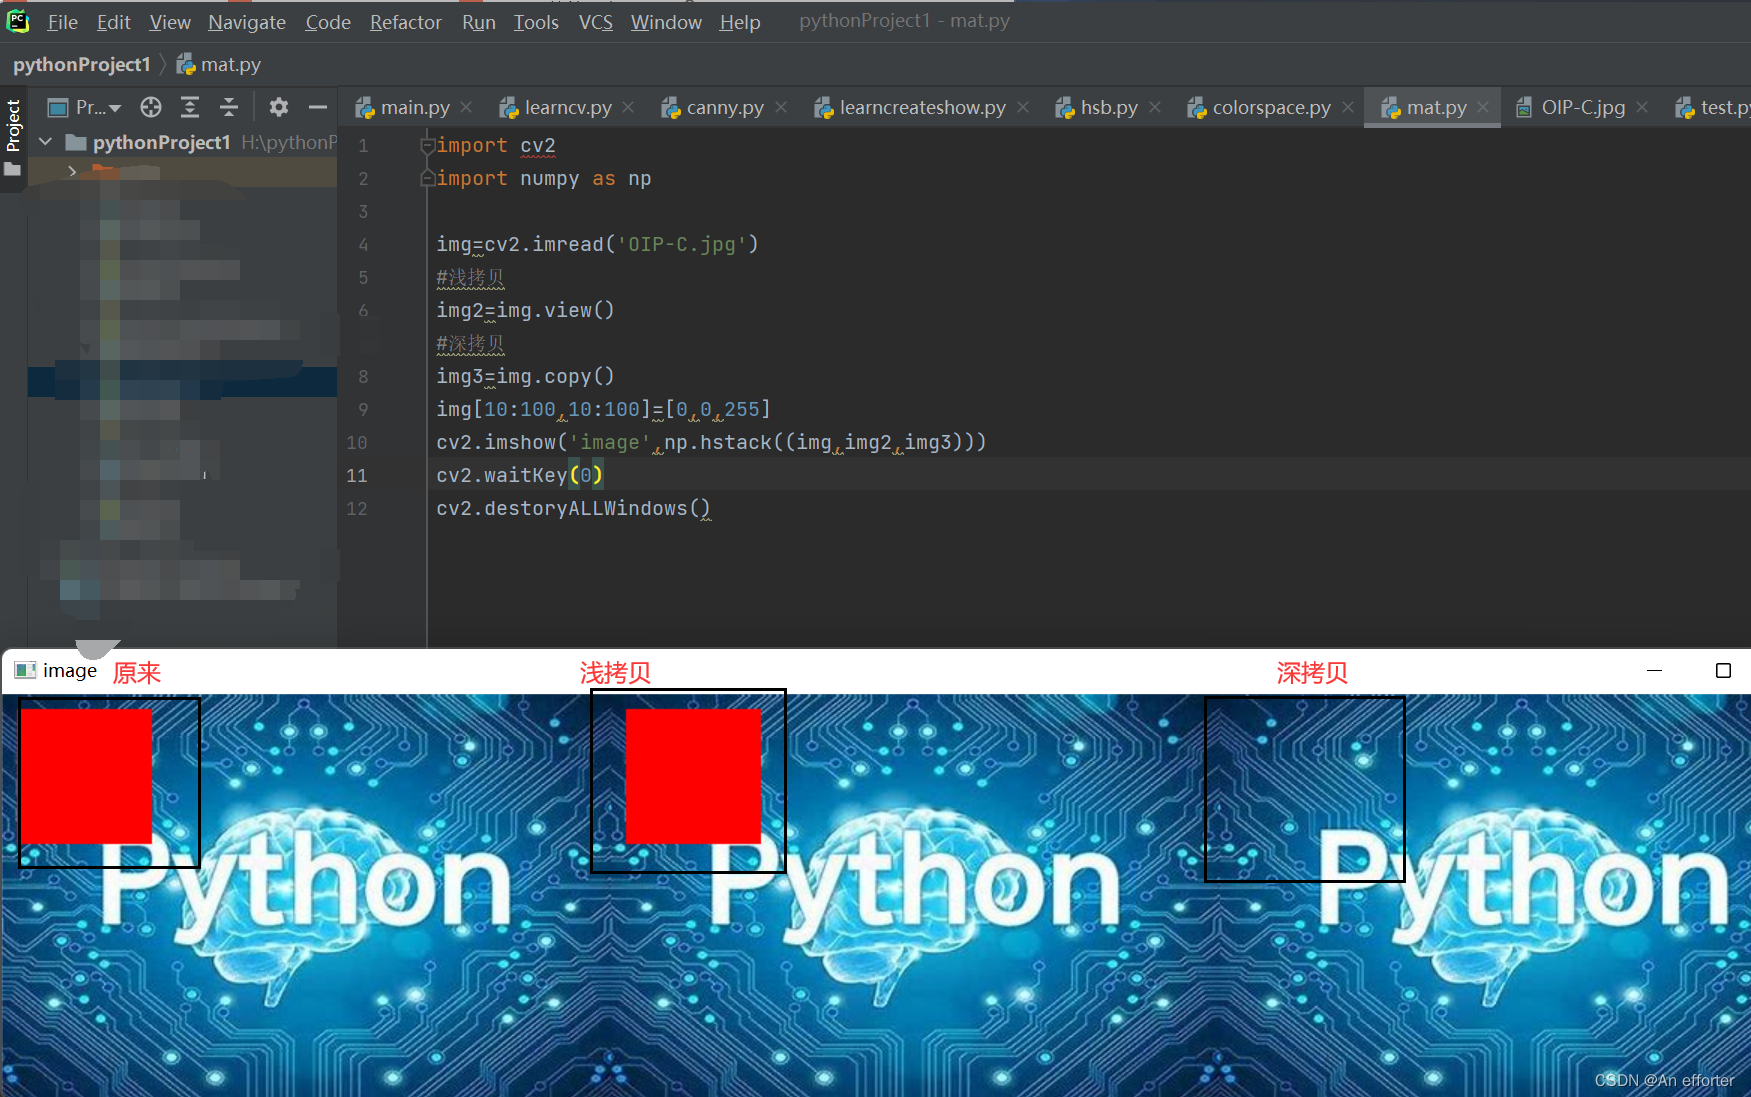Click line number 11 in the gutter
1751x1097 pixels.
click(357, 476)
